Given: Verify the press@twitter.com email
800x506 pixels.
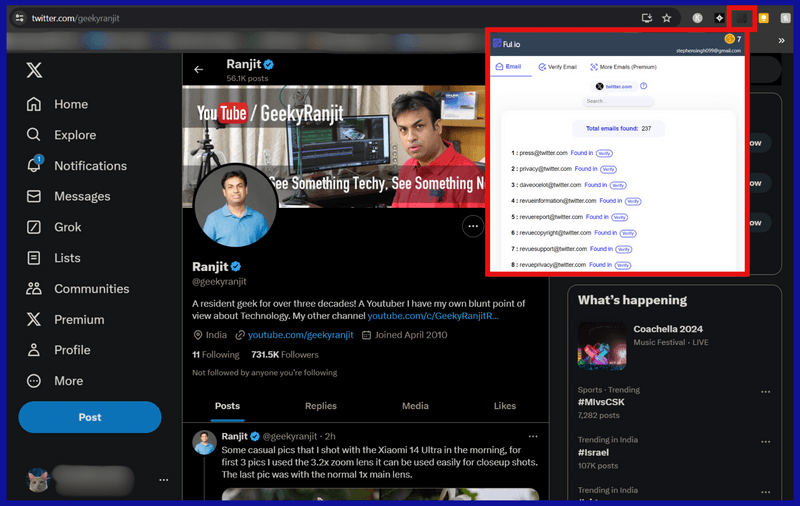Looking at the screenshot, I should (x=604, y=153).
